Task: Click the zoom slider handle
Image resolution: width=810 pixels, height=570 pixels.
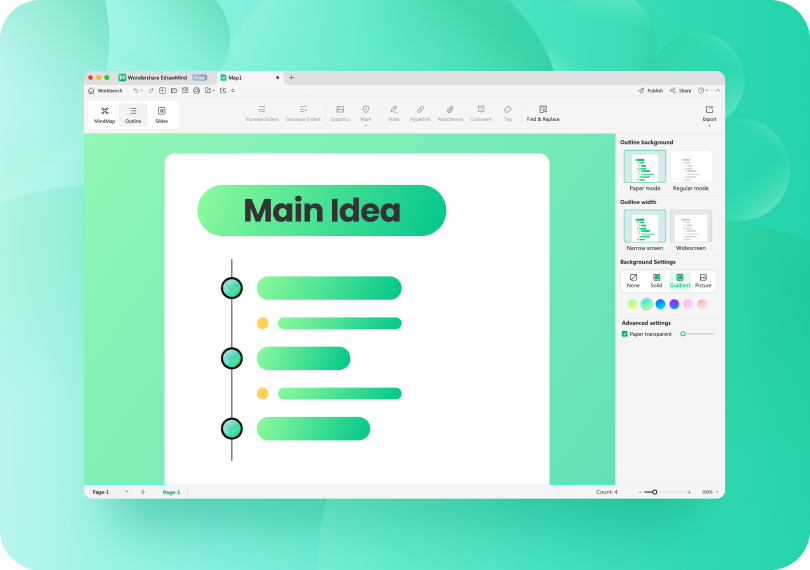Action: click(x=655, y=492)
